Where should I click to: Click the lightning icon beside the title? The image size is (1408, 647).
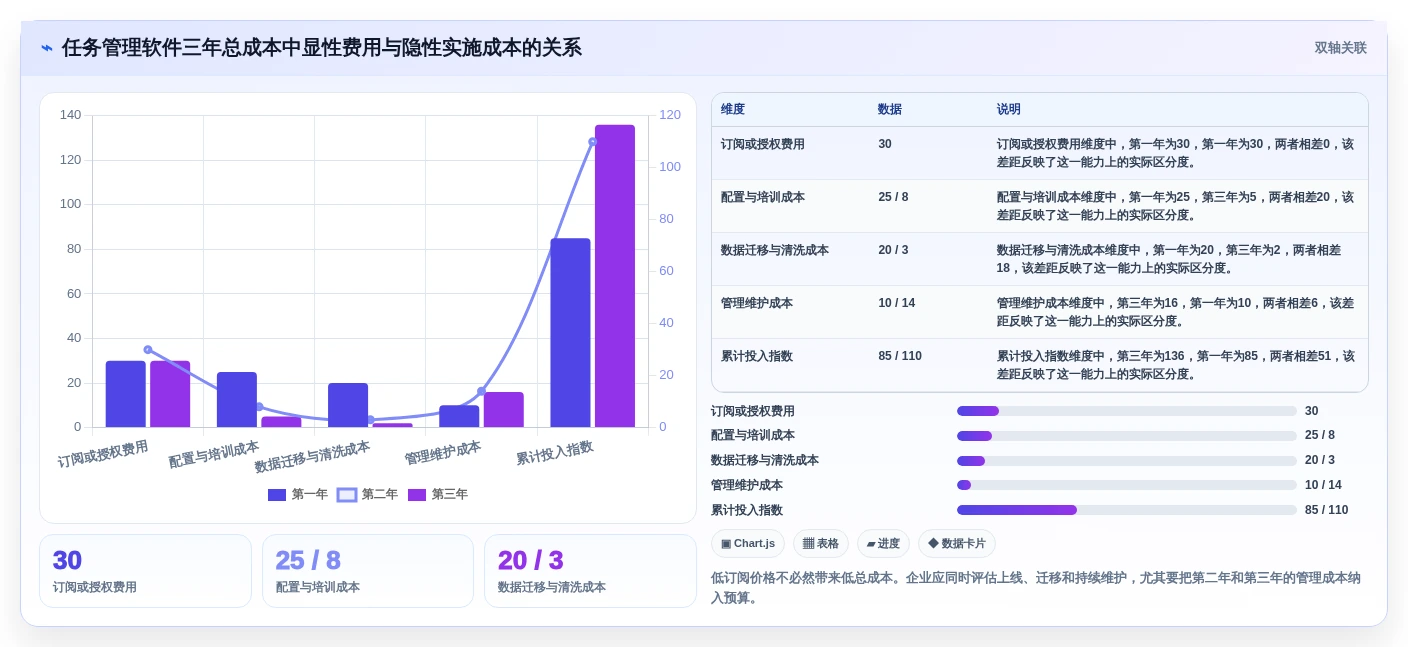(x=47, y=48)
